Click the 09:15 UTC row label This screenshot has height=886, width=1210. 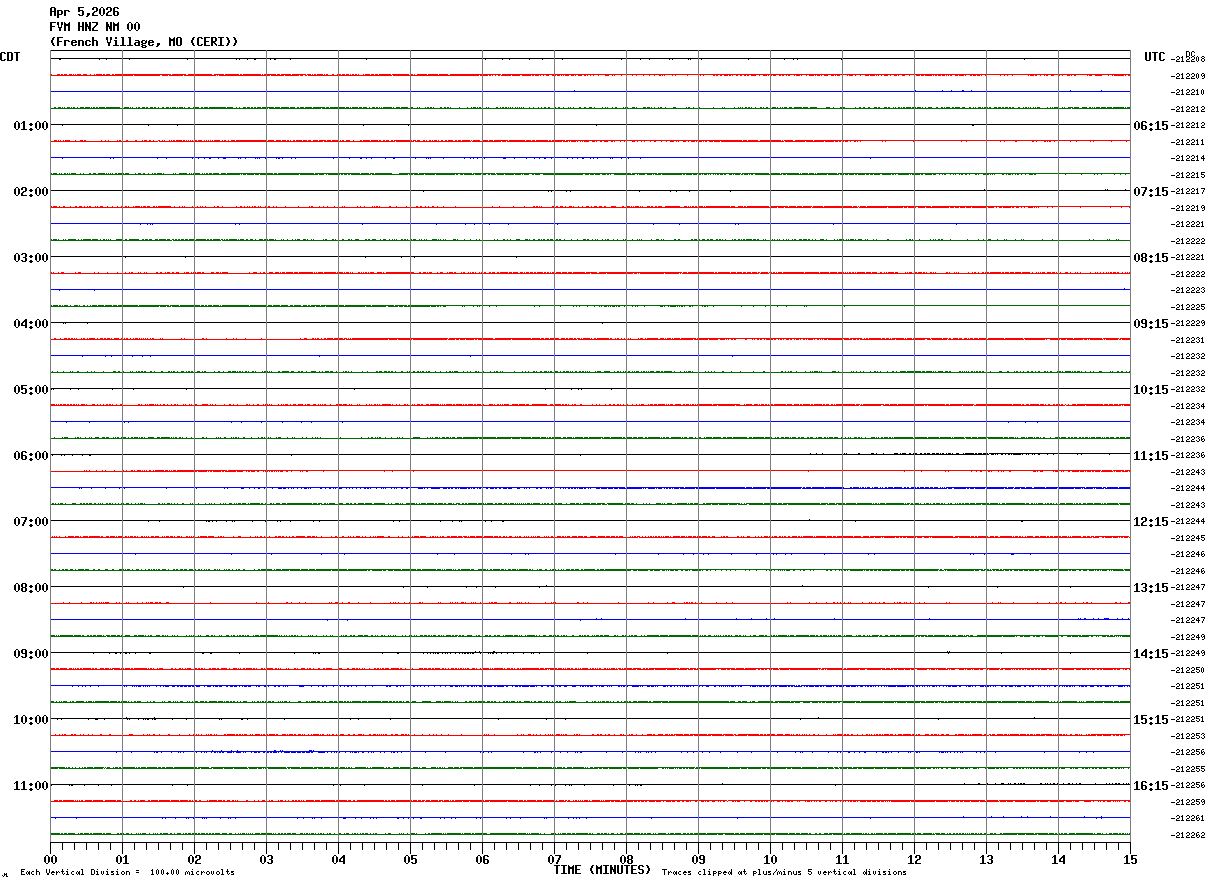[1150, 324]
